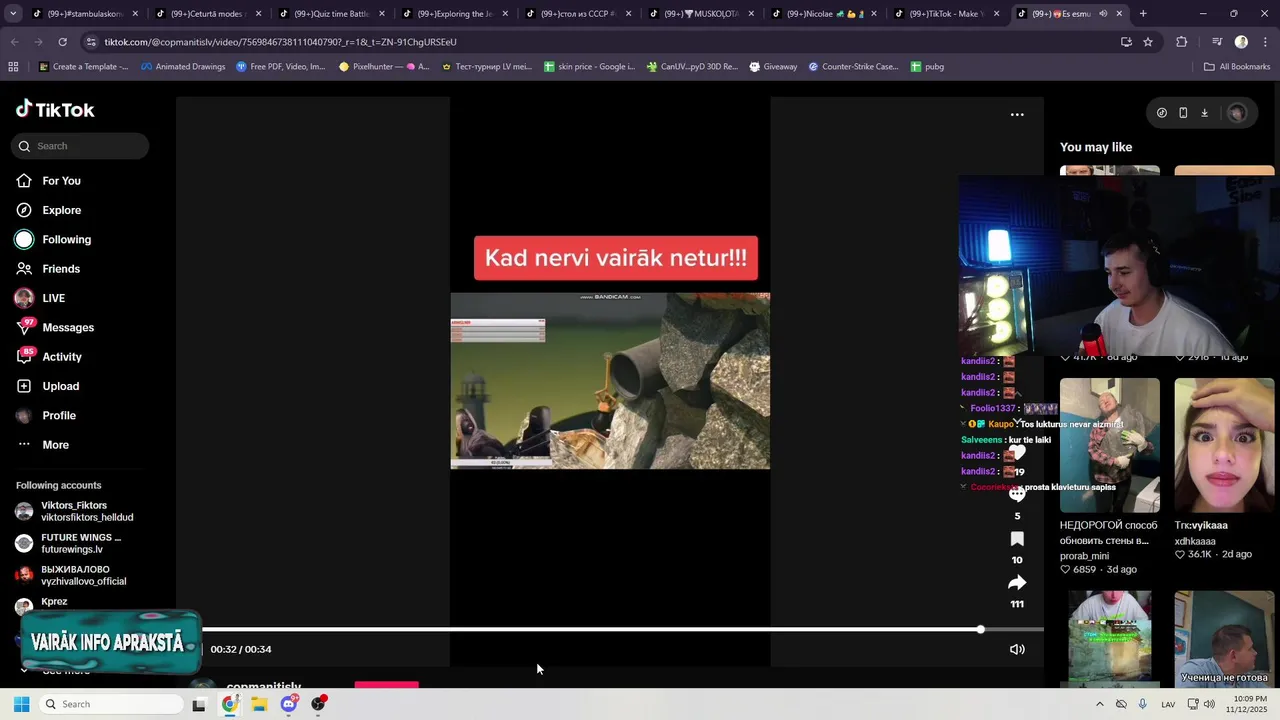Click the share arrow icon
Image resolution: width=1280 pixels, height=720 pixels.
click(1017, 583)
